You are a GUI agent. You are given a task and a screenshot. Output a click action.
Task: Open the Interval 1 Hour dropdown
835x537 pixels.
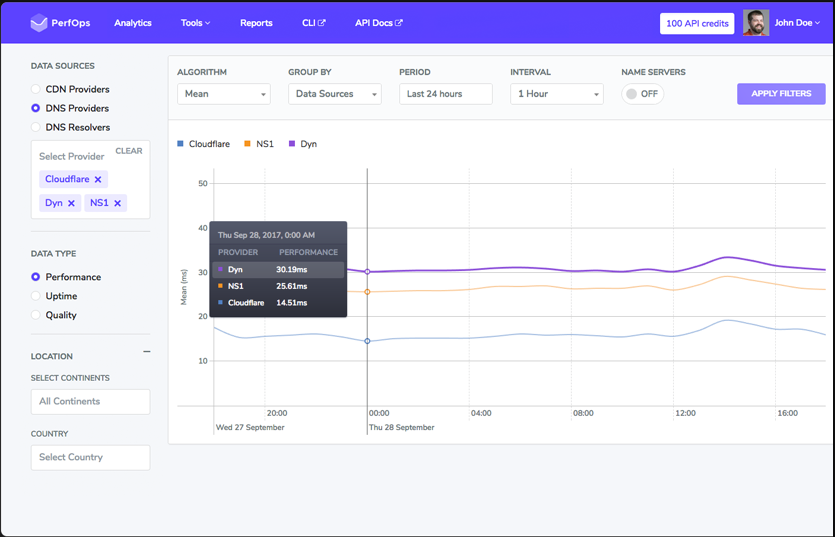pos(556,94)
